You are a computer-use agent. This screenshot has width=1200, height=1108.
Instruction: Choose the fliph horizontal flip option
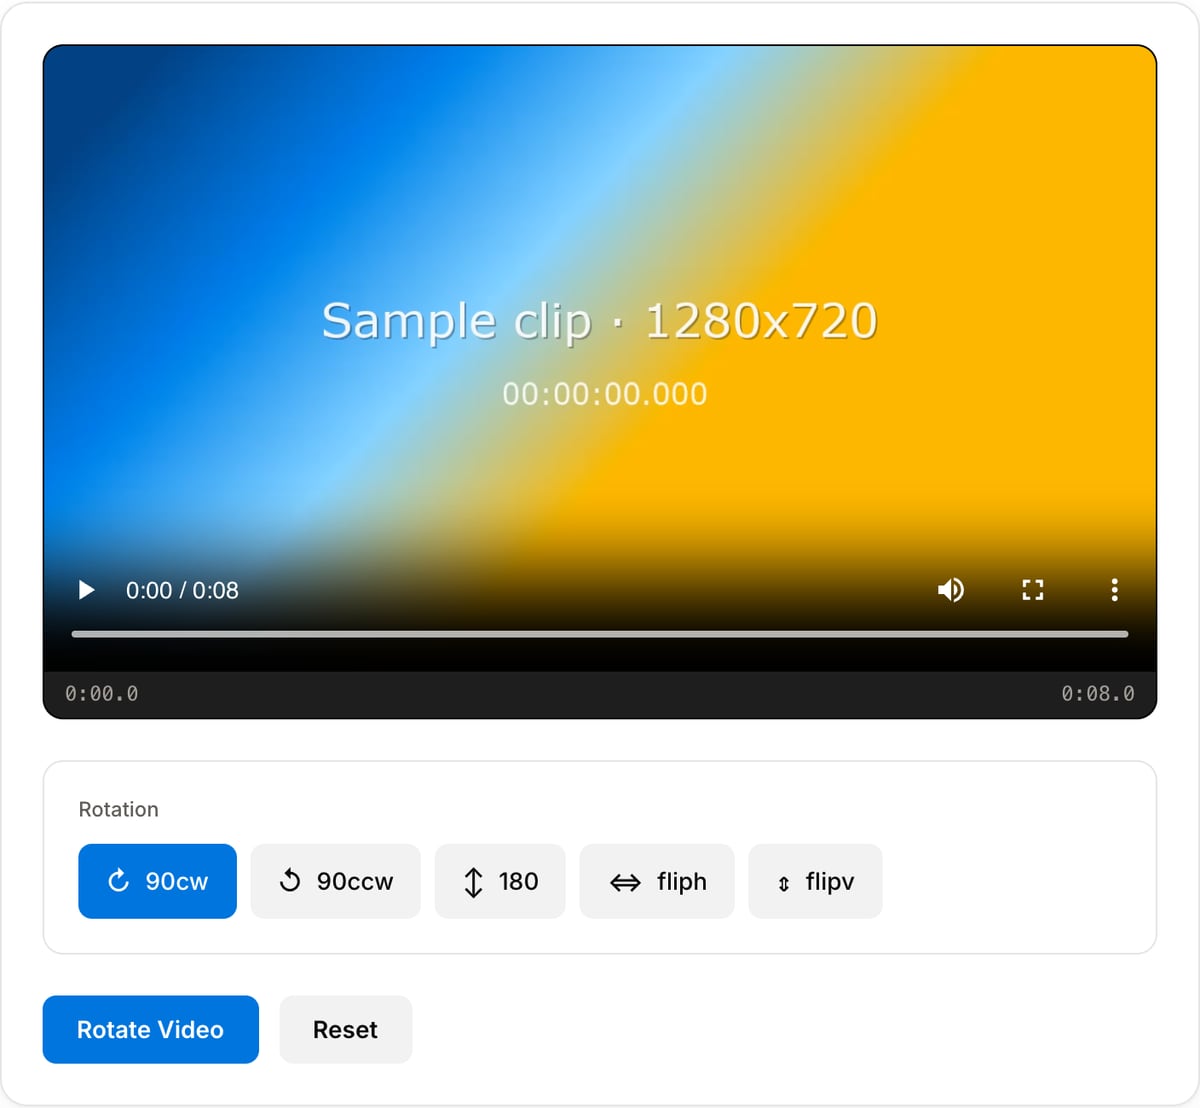[x=657, y=881]
